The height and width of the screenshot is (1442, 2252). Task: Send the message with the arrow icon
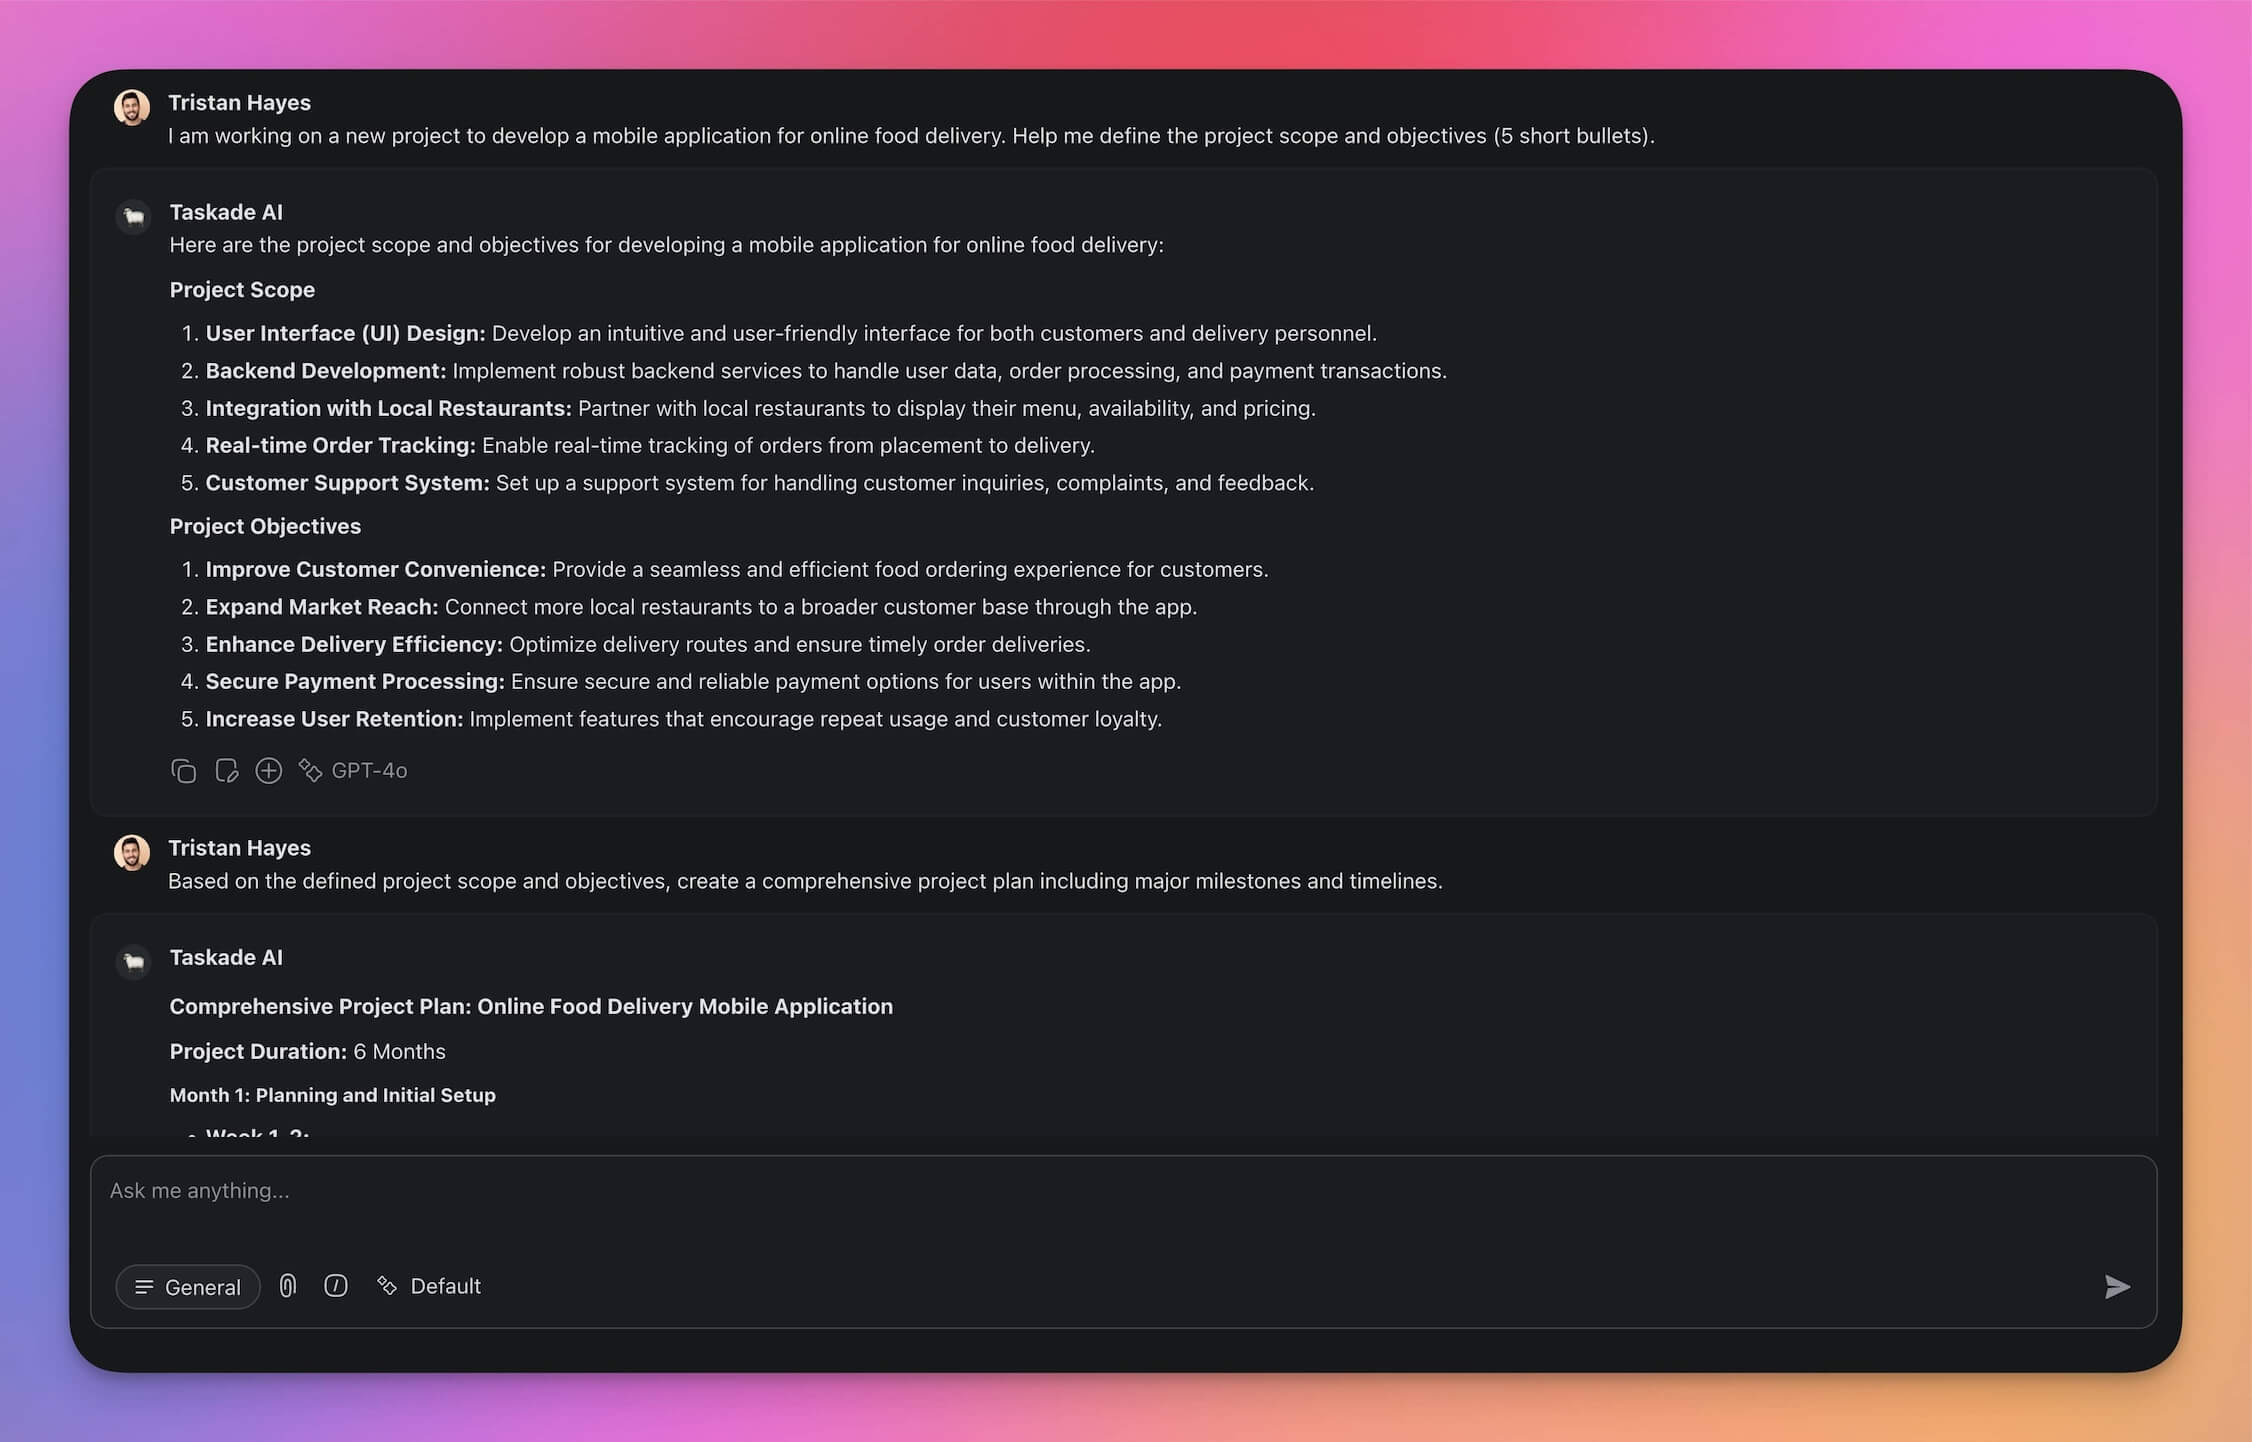point(2116,1287)
